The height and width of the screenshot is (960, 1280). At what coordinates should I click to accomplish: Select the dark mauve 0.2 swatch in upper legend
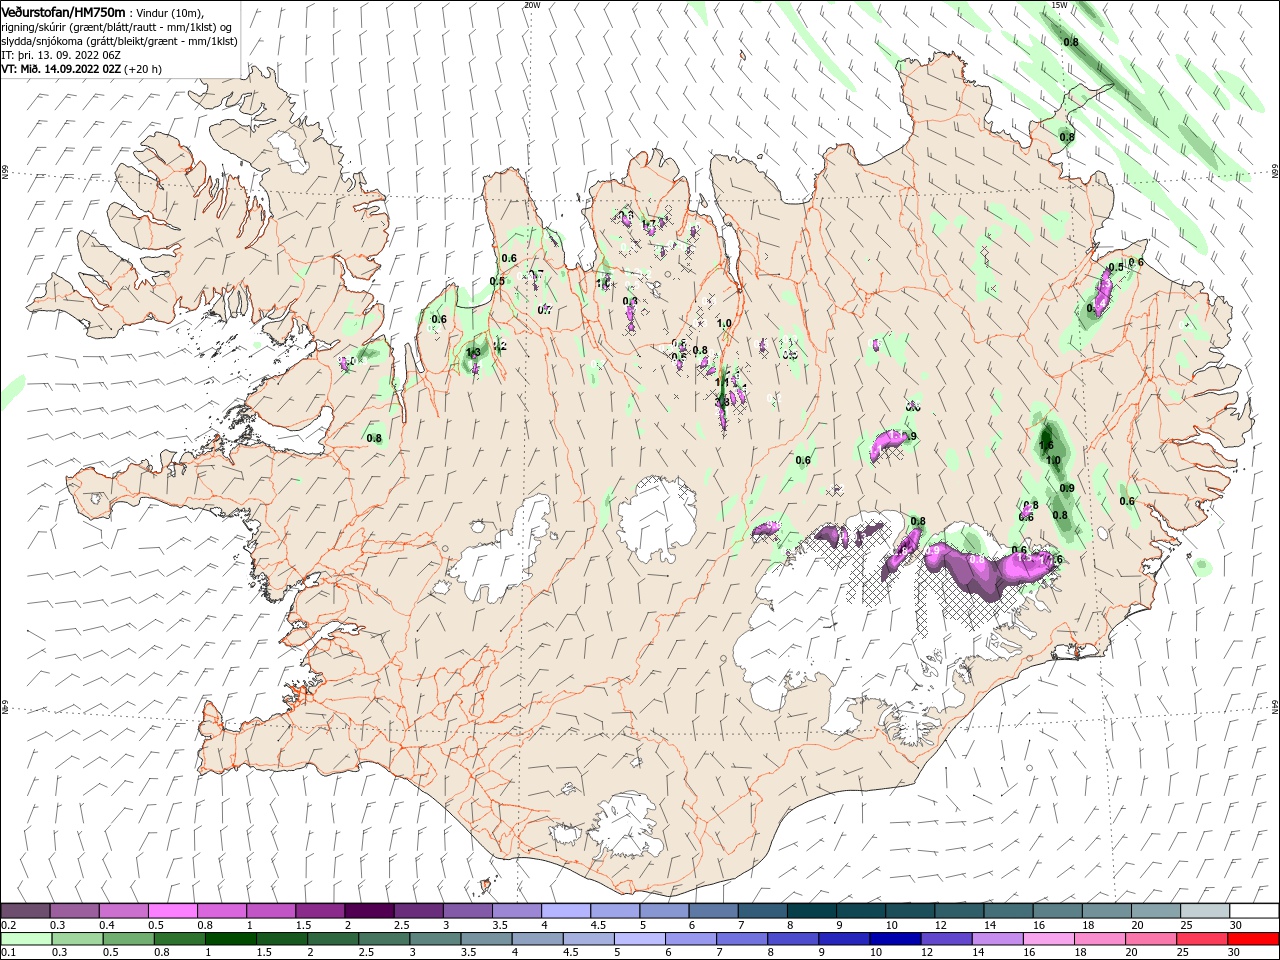[x=25, y=911]
